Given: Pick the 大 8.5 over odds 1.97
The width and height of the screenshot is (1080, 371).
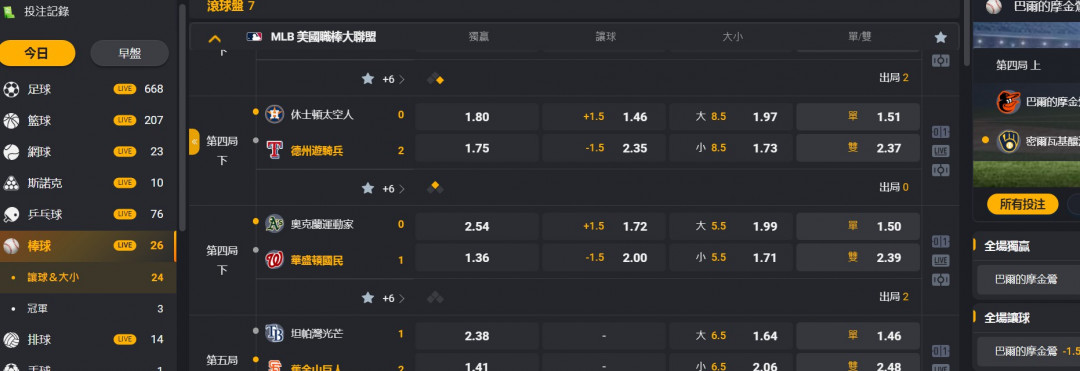Looking at the screenshot, I should click(x=731, y=117).
